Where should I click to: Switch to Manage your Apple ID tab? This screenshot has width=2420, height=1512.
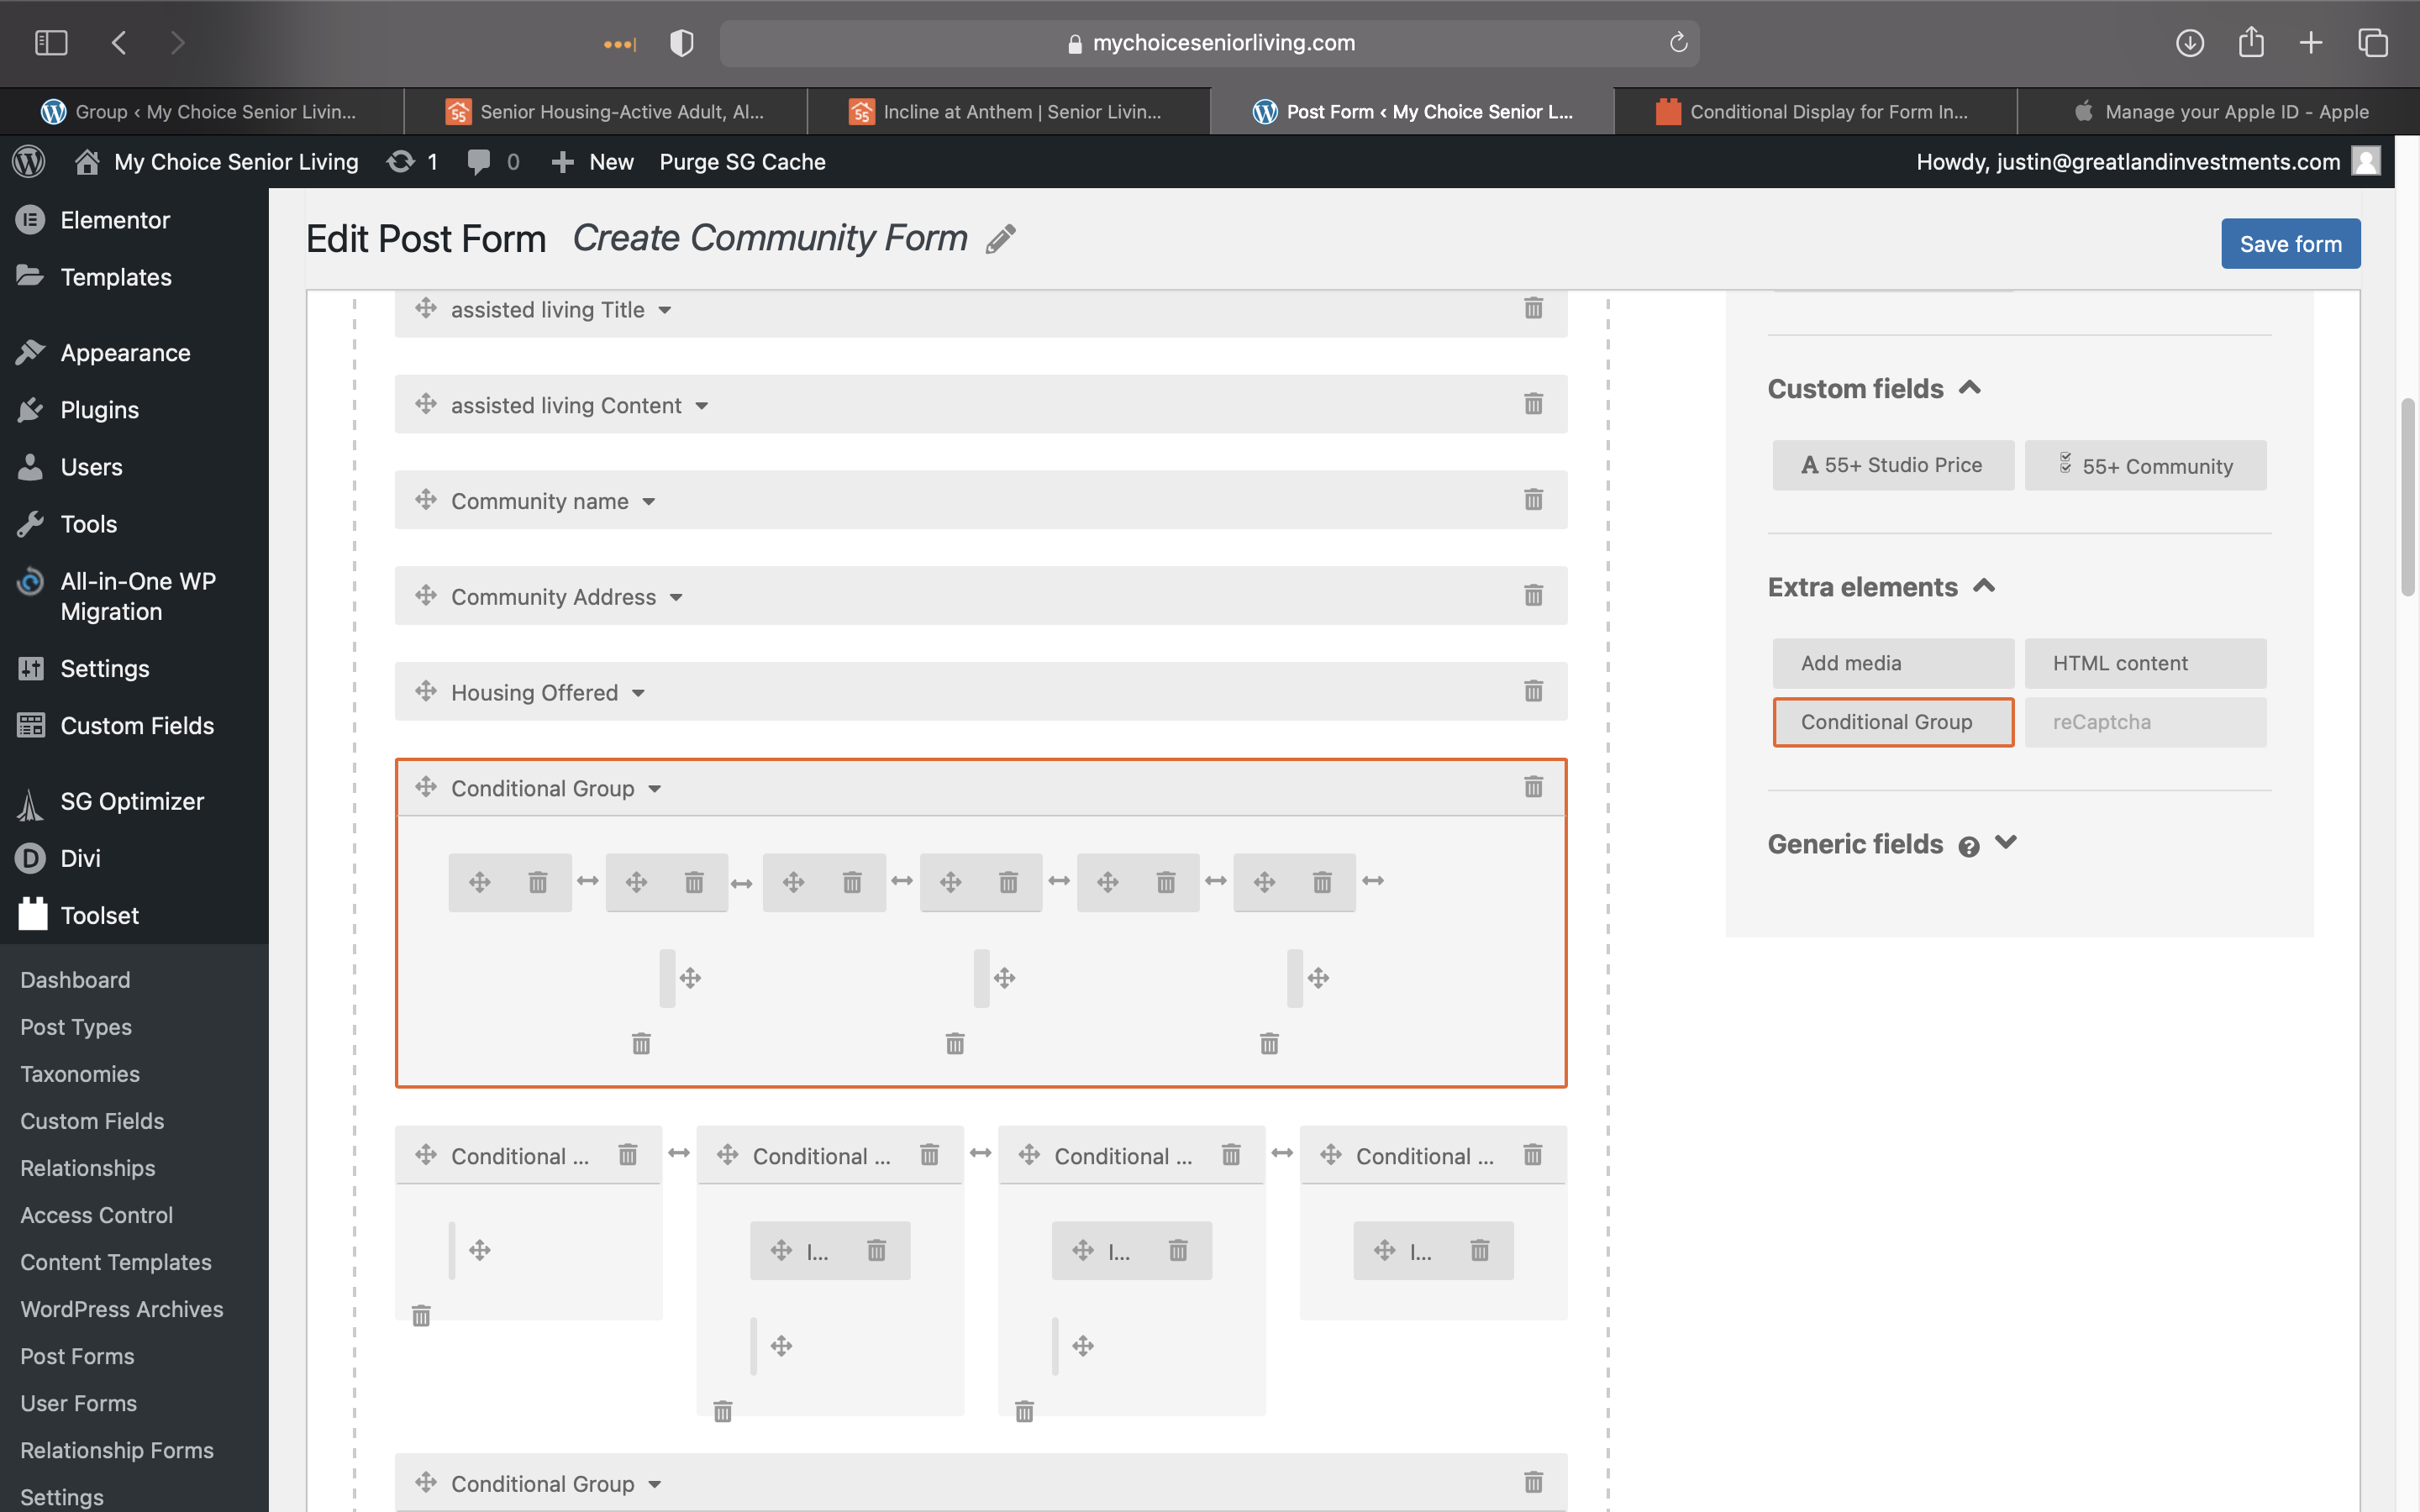click(2218, 111)
